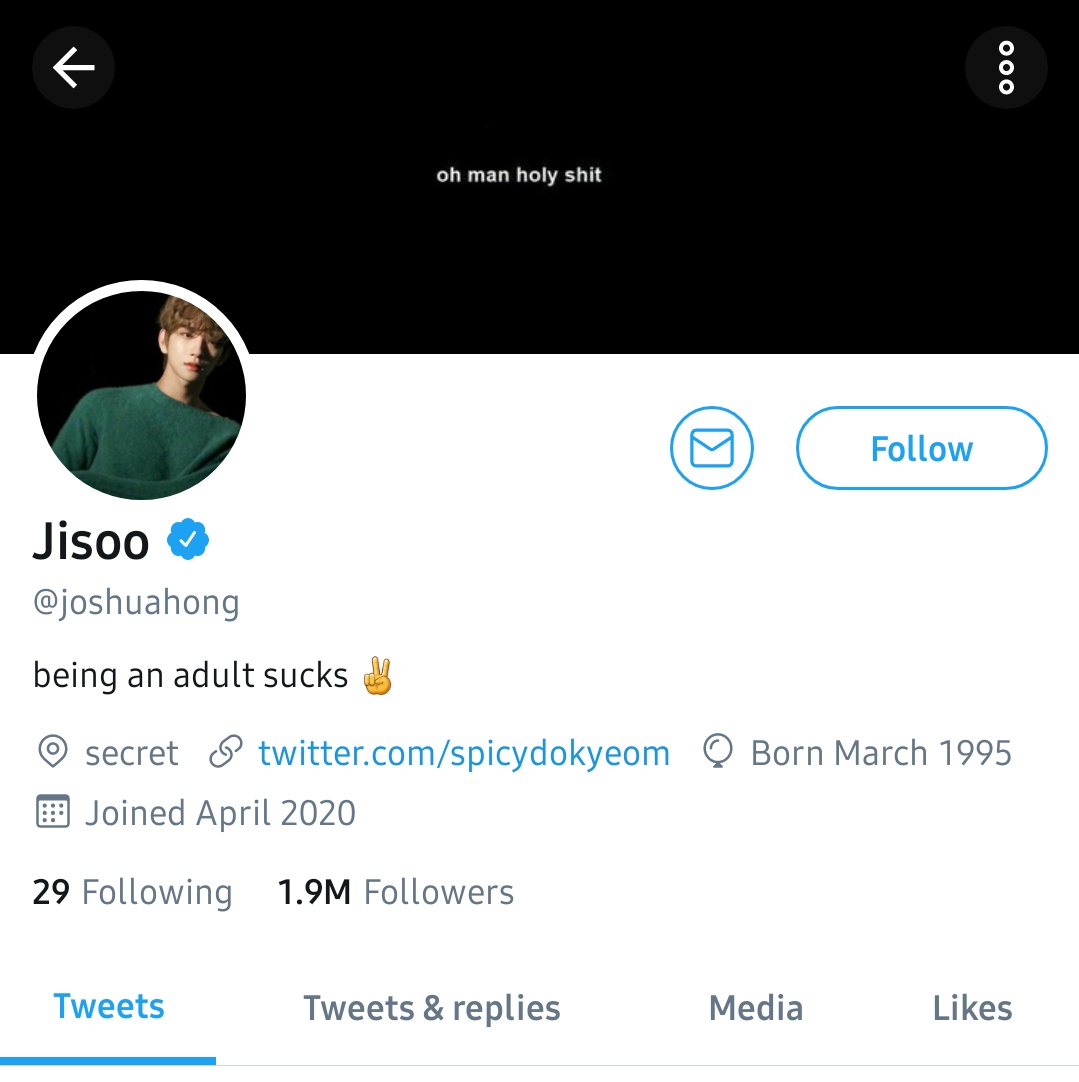The height and width of the screenshot is (1082, 1079).
Task: Switch to the Media tab
Action: pos(756,1008)
